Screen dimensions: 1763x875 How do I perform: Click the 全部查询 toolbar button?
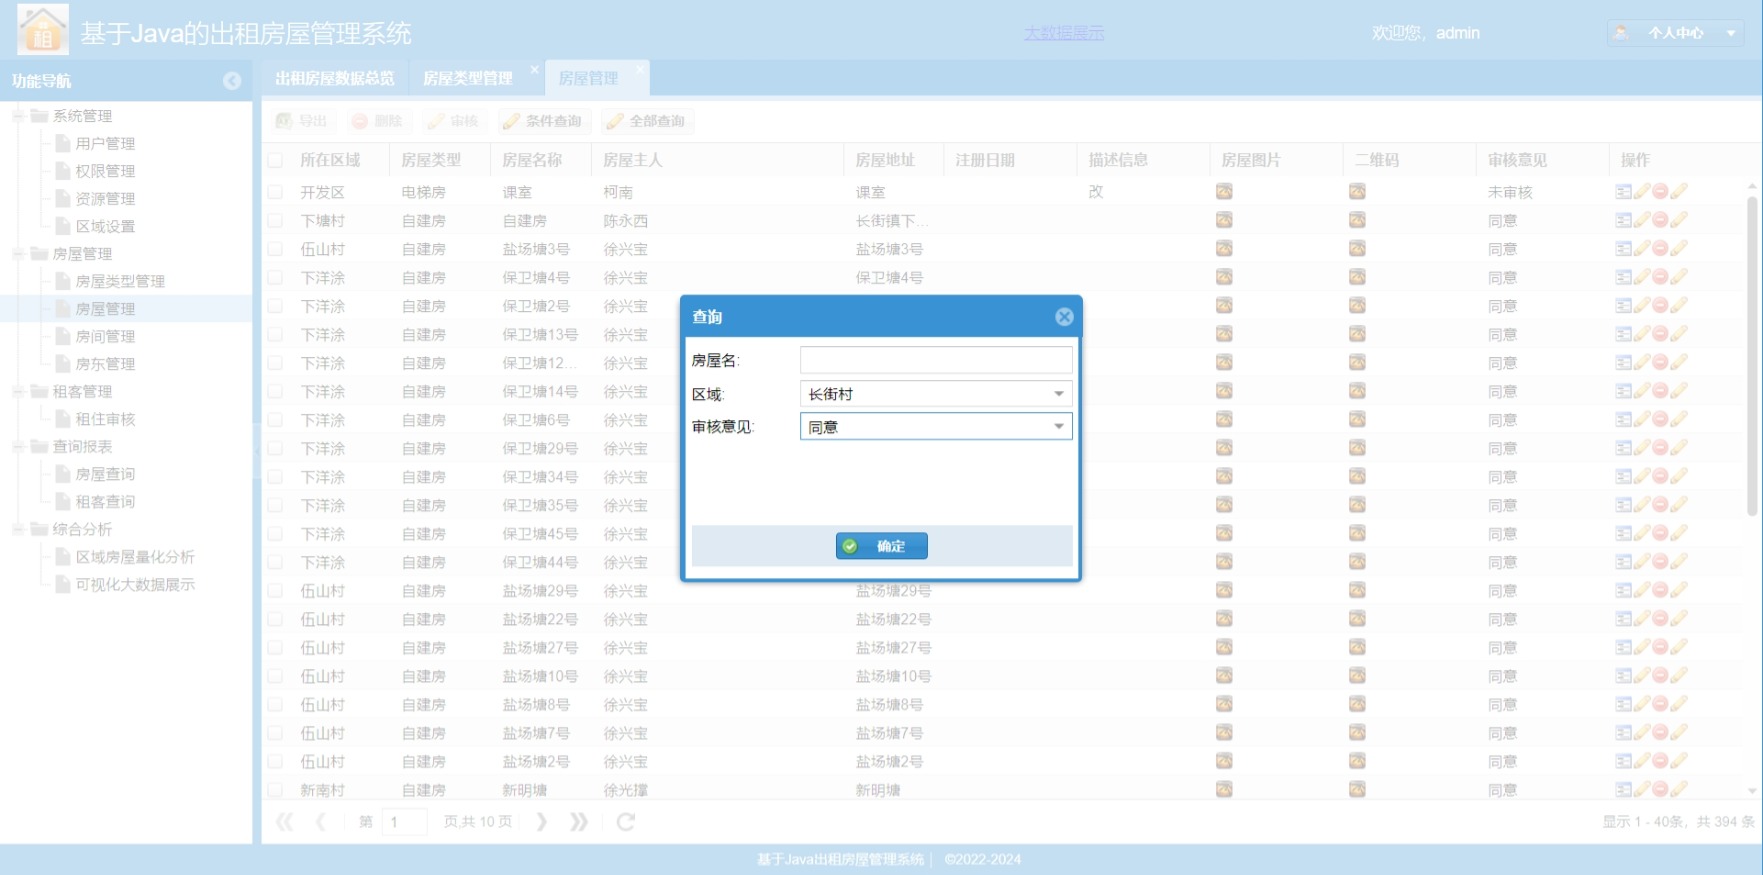647,121
